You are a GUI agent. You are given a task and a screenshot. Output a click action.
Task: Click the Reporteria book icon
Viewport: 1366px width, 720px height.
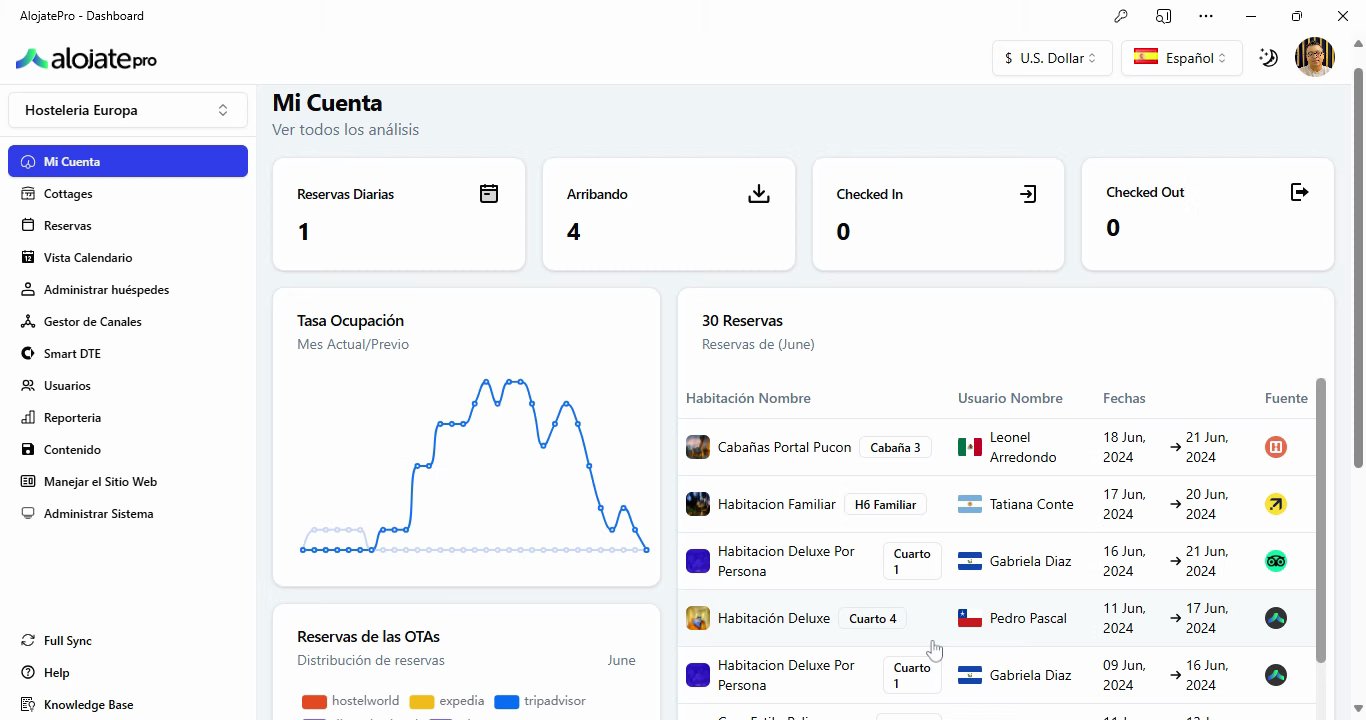[28, 418]
